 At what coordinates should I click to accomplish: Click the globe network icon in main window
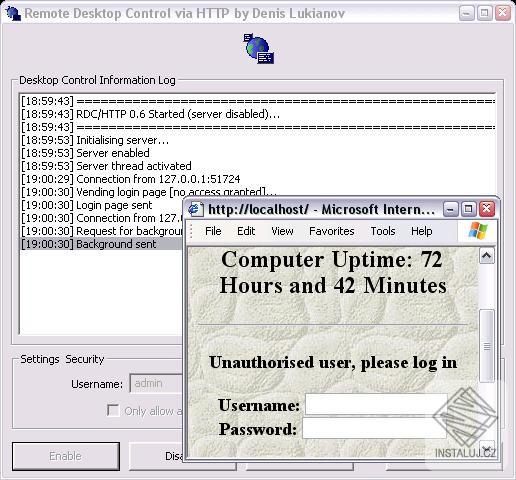(x=259, y=49)
